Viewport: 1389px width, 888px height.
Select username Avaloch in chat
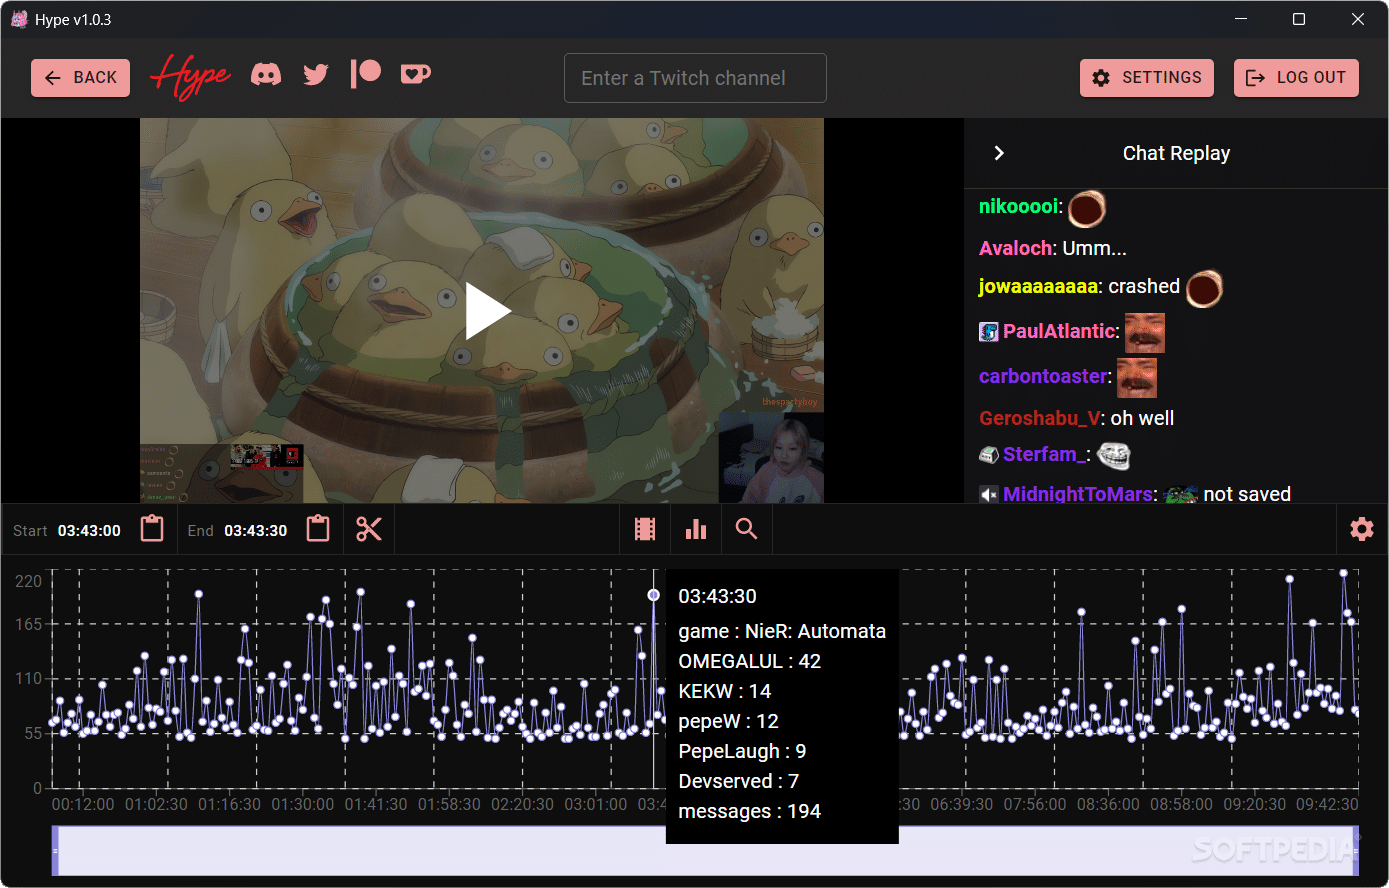[1015, 248]
